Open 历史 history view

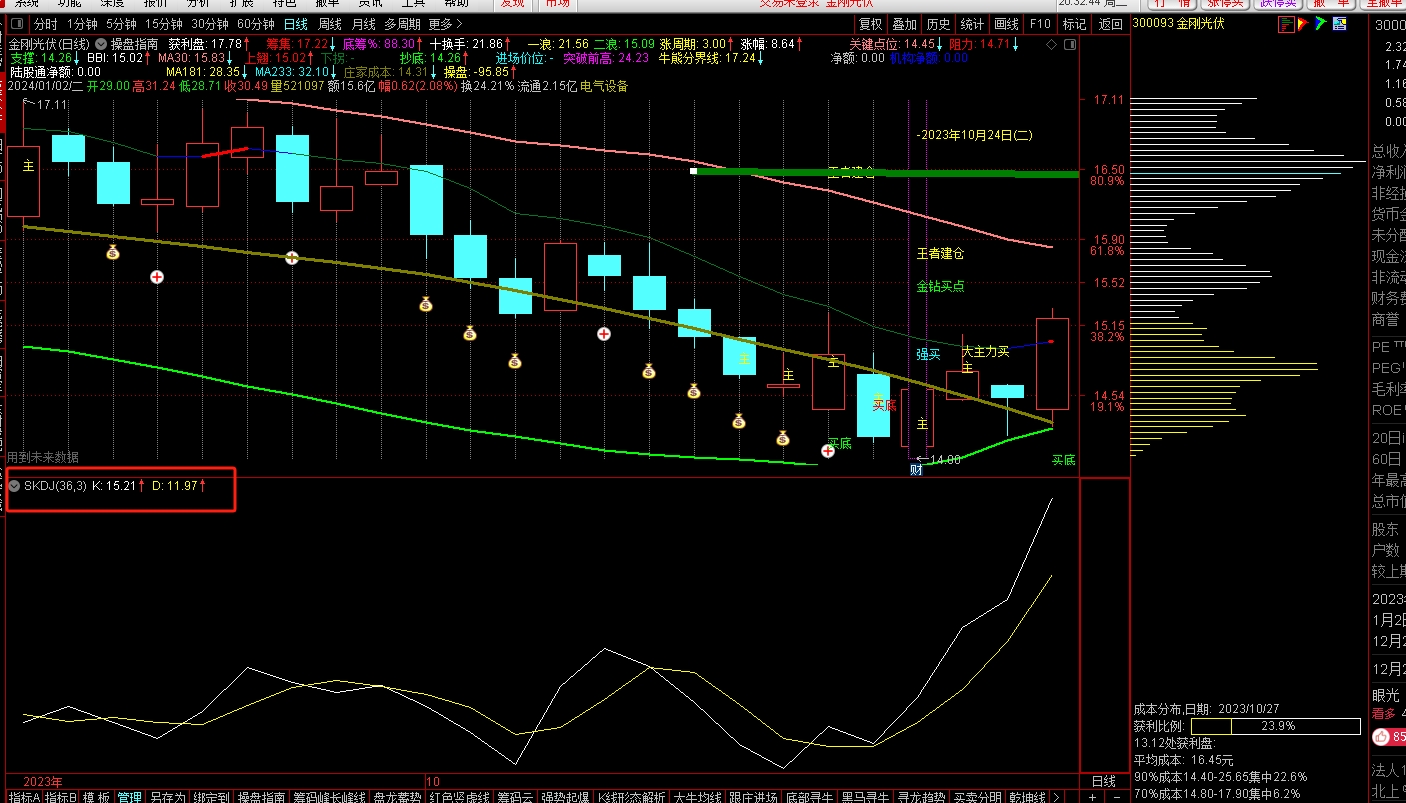click(x=938, y=24)
